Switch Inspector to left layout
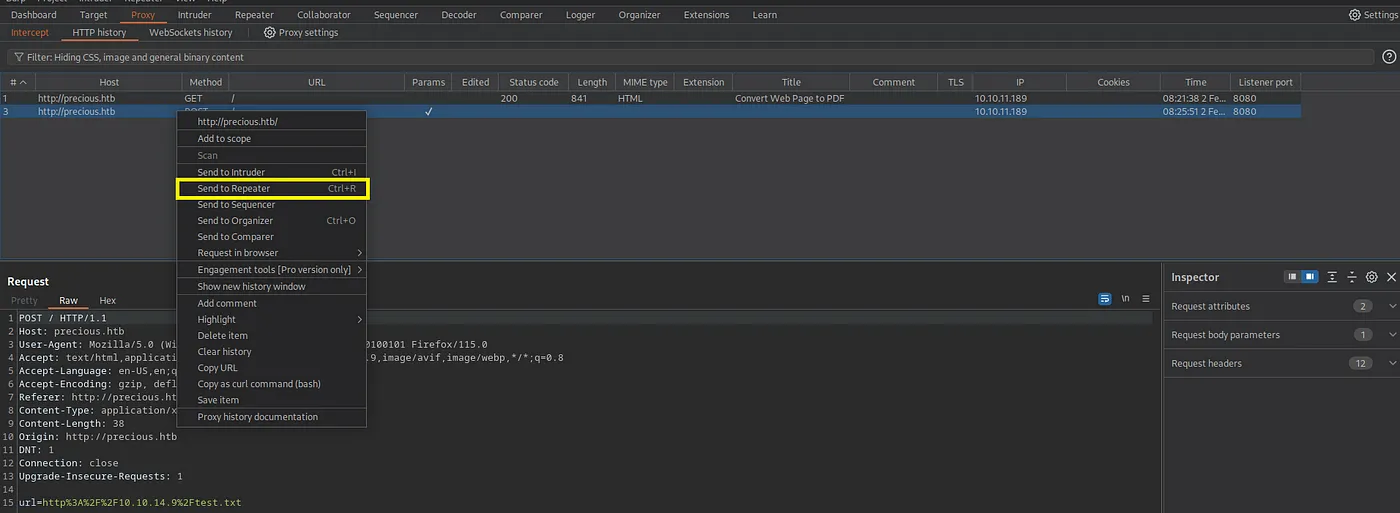The height and width of the screenshot is (513, 1400). click(x=1292, y=277)
